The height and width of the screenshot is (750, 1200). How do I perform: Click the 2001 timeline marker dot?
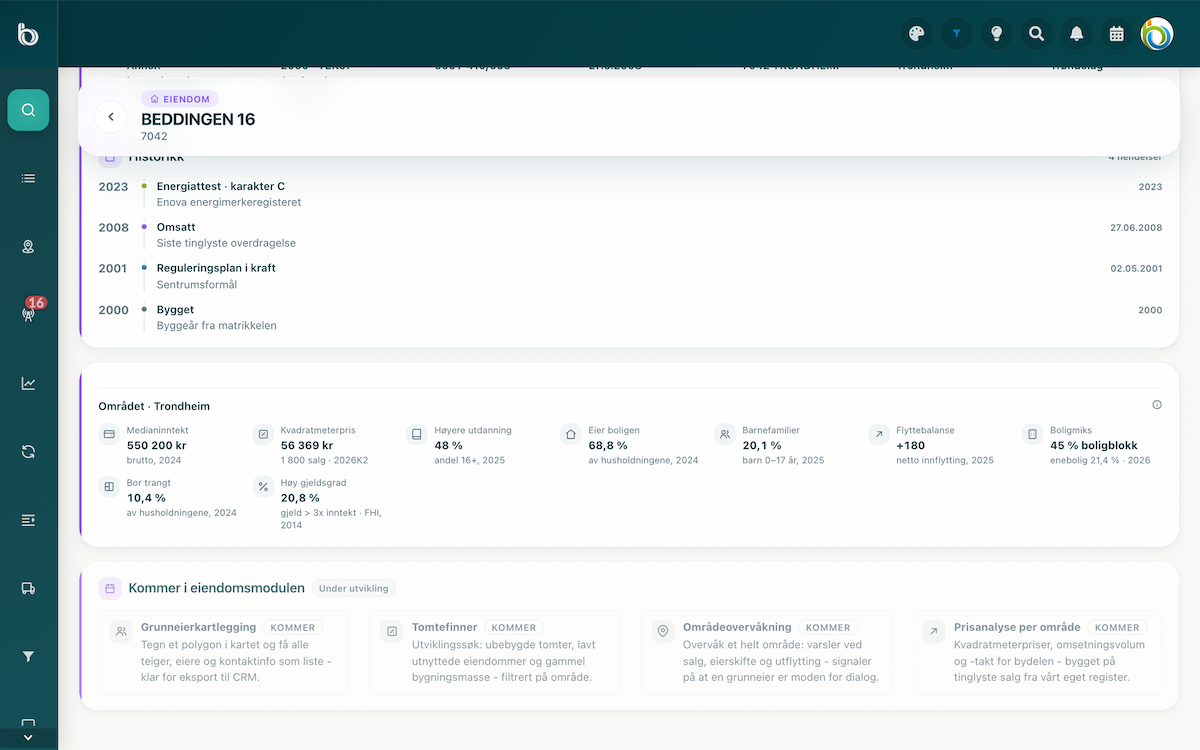(x=144, y=268)
